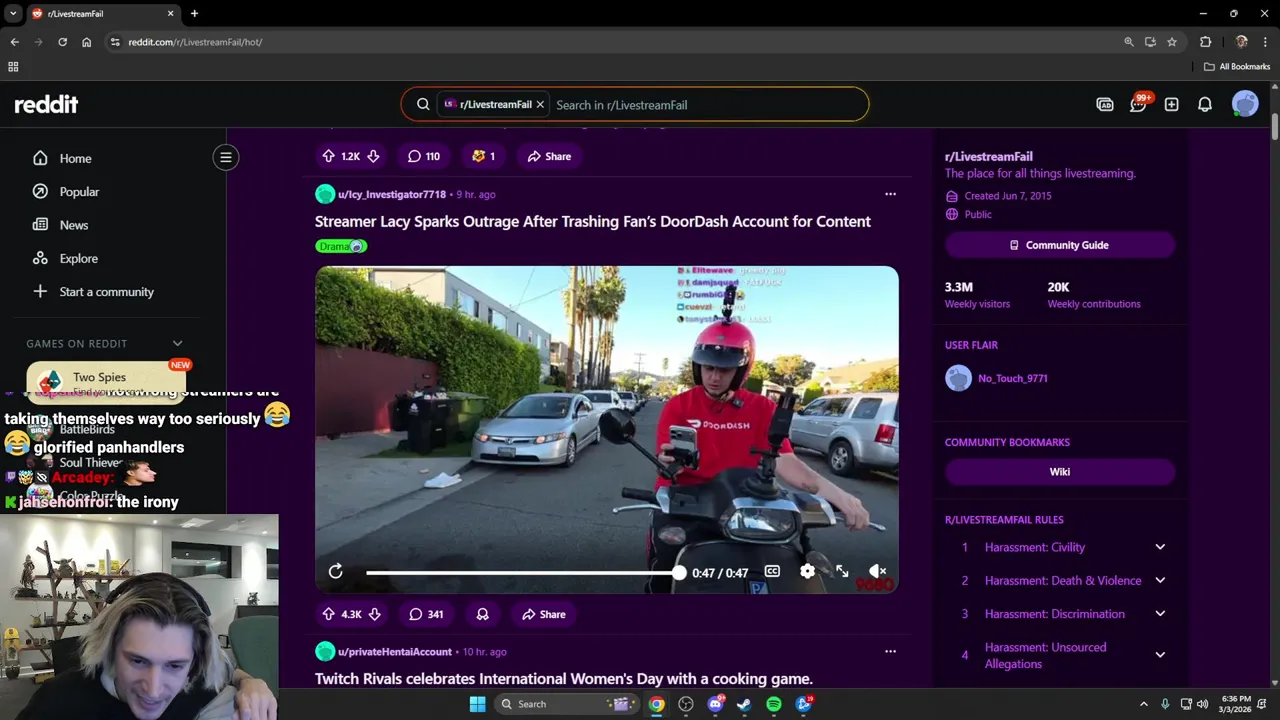This screenshot has width=1280, height=720.
Task: Open Discord from the taskbar
Action: coord(715,704)
